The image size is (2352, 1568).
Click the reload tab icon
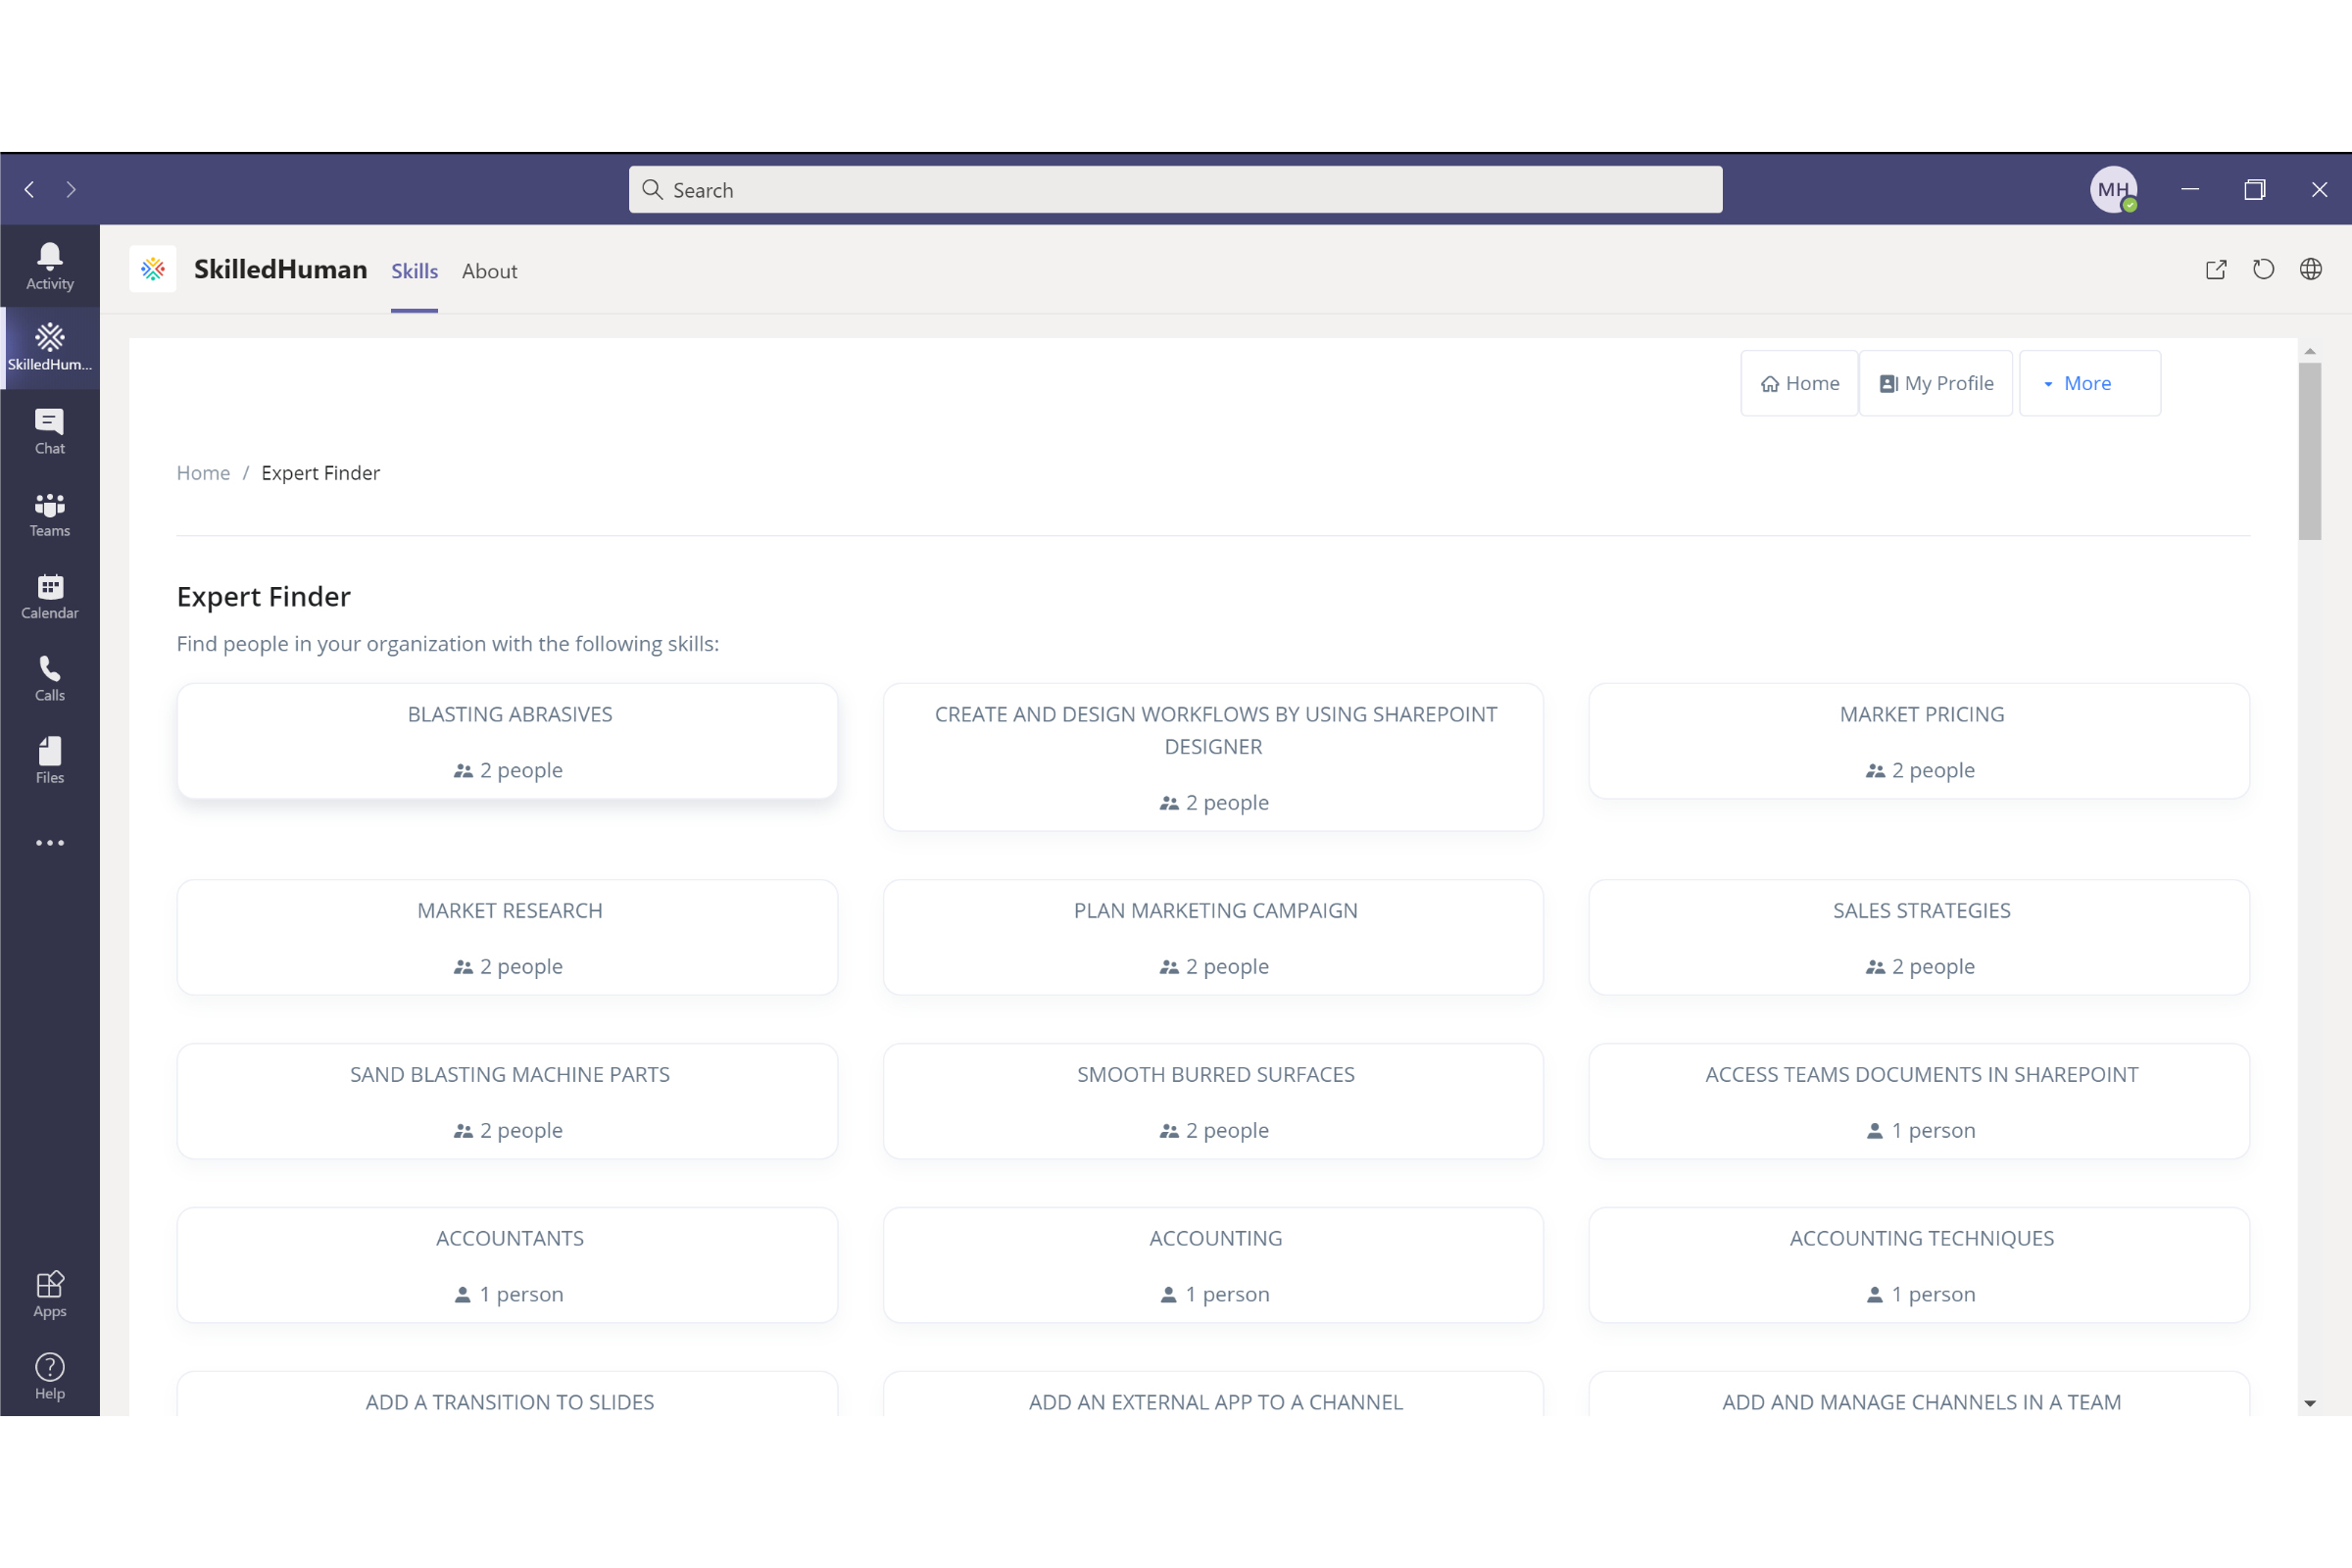[2263, 270]
